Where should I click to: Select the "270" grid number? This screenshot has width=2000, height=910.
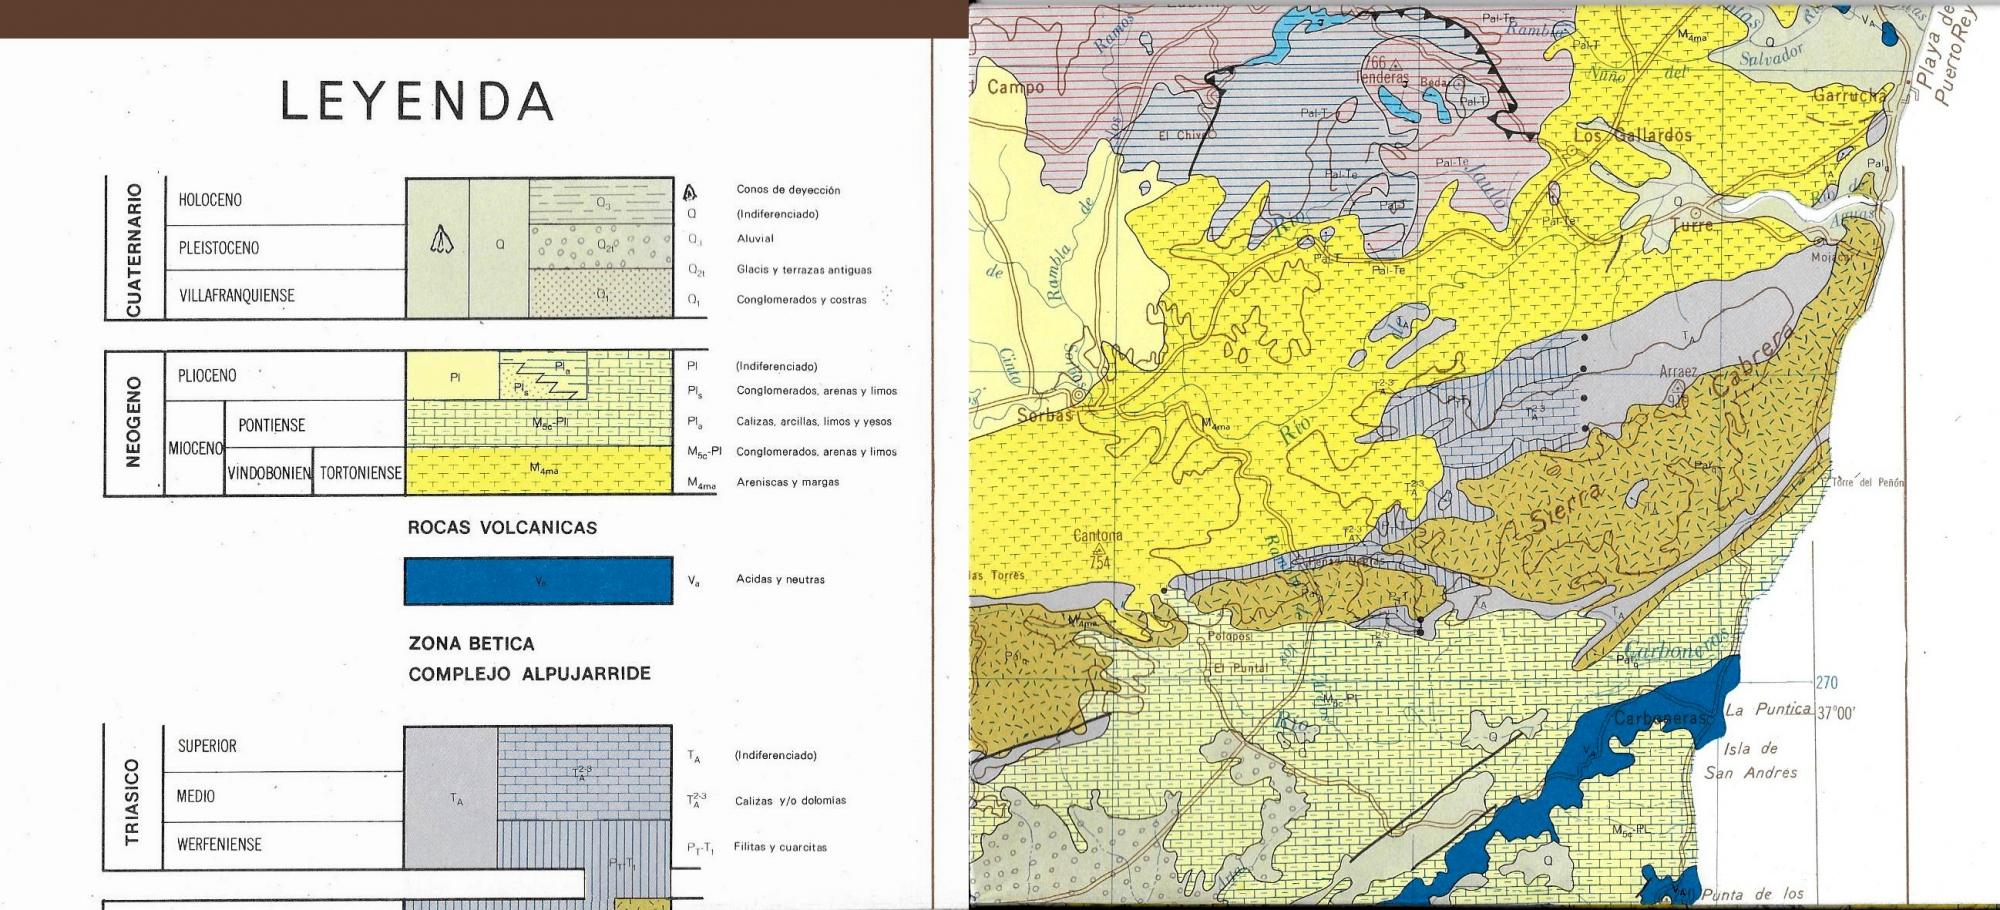[1827, 683]
